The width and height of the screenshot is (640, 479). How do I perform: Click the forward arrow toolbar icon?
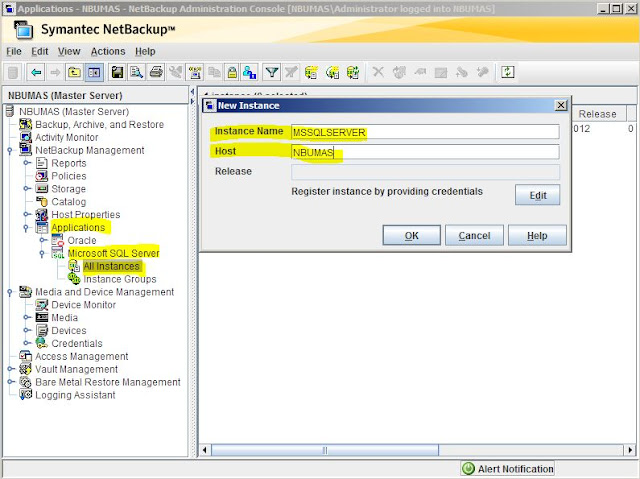coord(55,73)
